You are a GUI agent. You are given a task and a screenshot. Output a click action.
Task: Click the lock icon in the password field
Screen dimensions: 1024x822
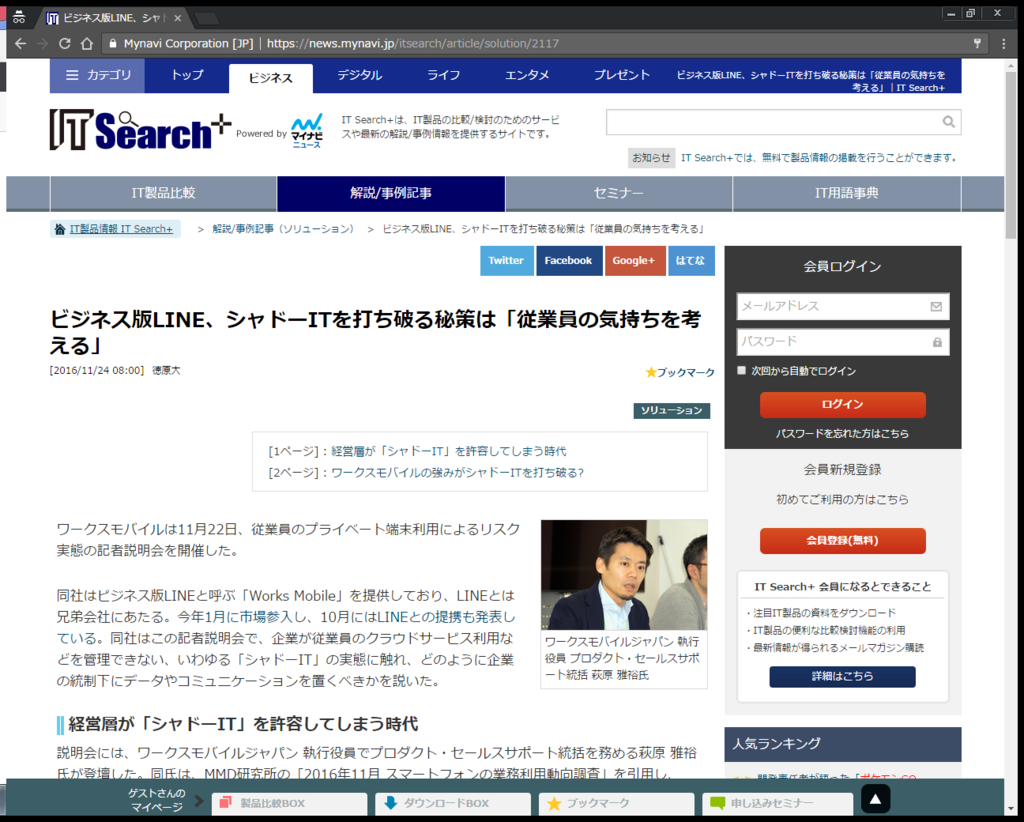pos(937,342)
